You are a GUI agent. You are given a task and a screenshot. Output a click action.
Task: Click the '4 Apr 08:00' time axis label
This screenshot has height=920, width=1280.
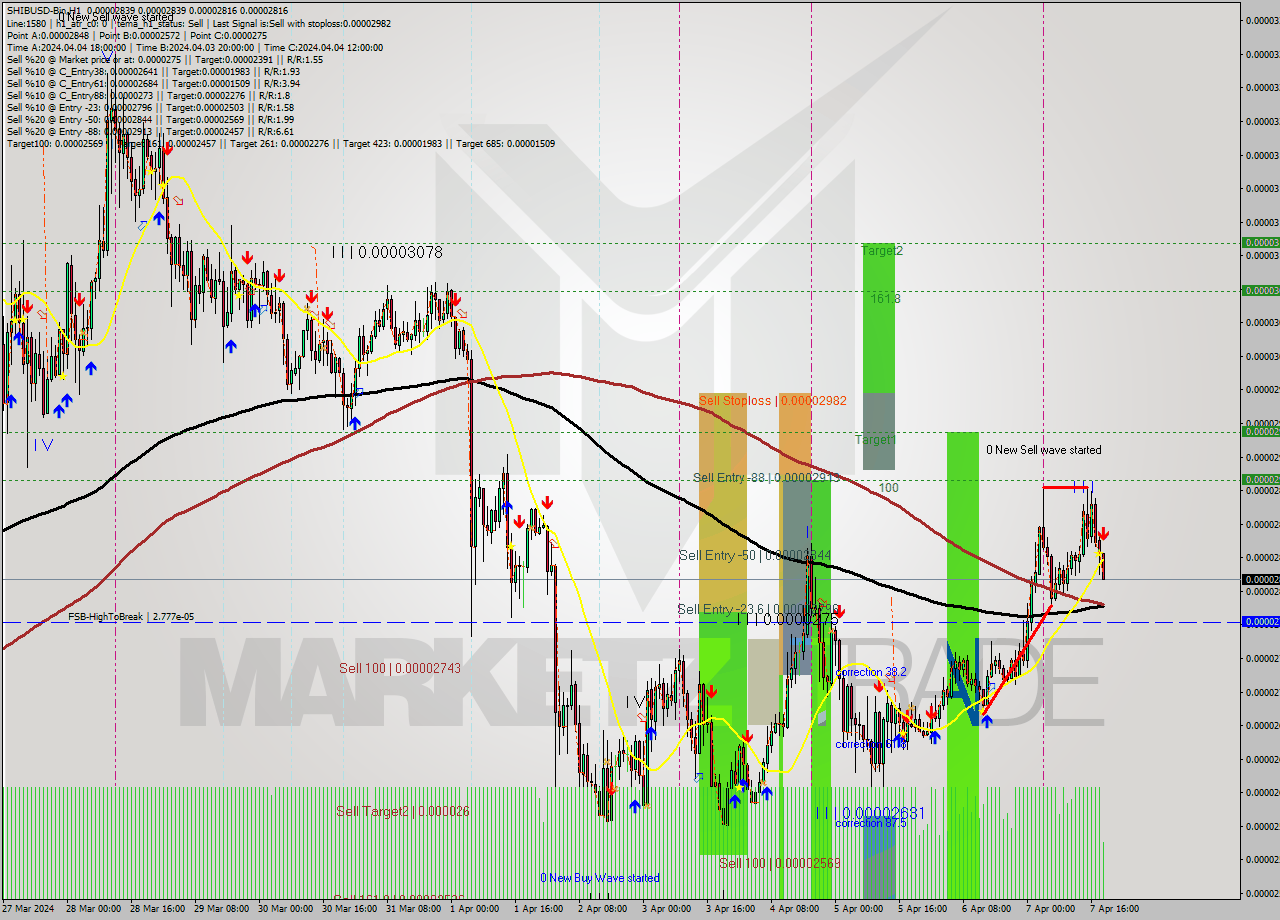click(795, 909)
